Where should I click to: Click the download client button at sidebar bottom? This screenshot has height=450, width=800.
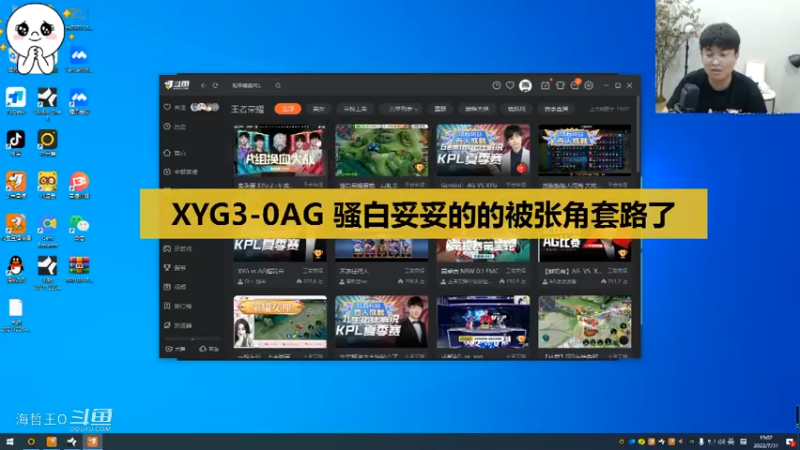click(x=209, y=349)
